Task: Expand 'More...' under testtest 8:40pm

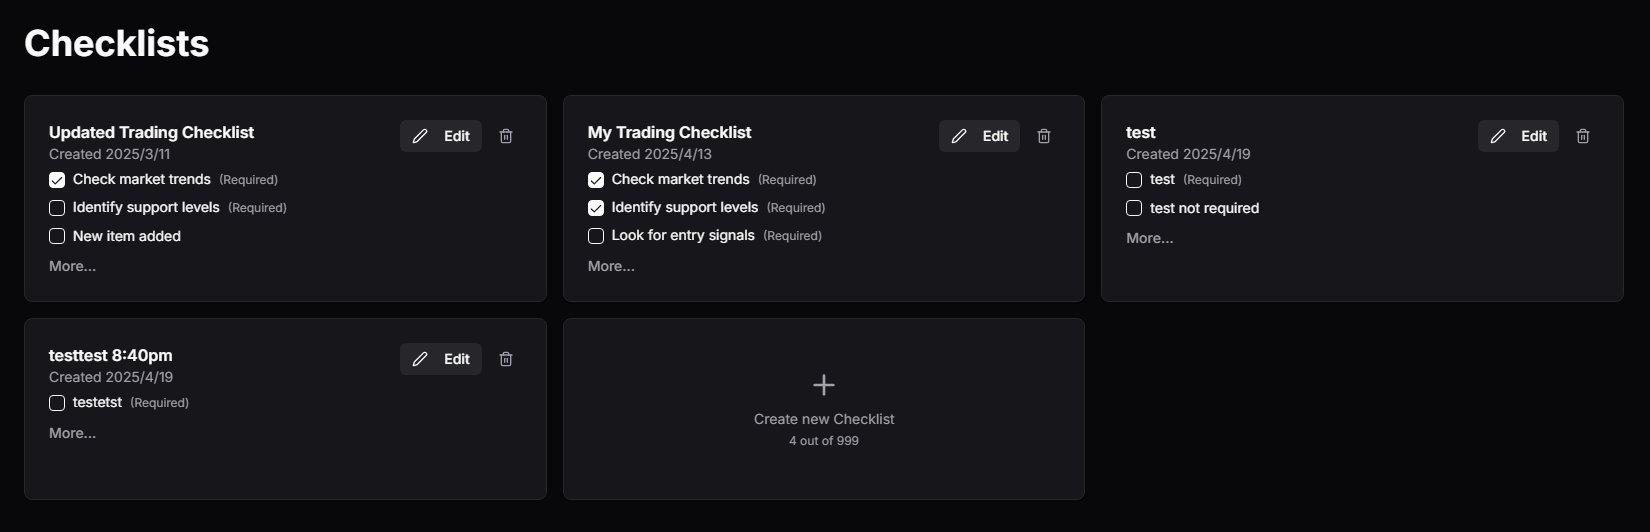Action: (x=73, y=433)
